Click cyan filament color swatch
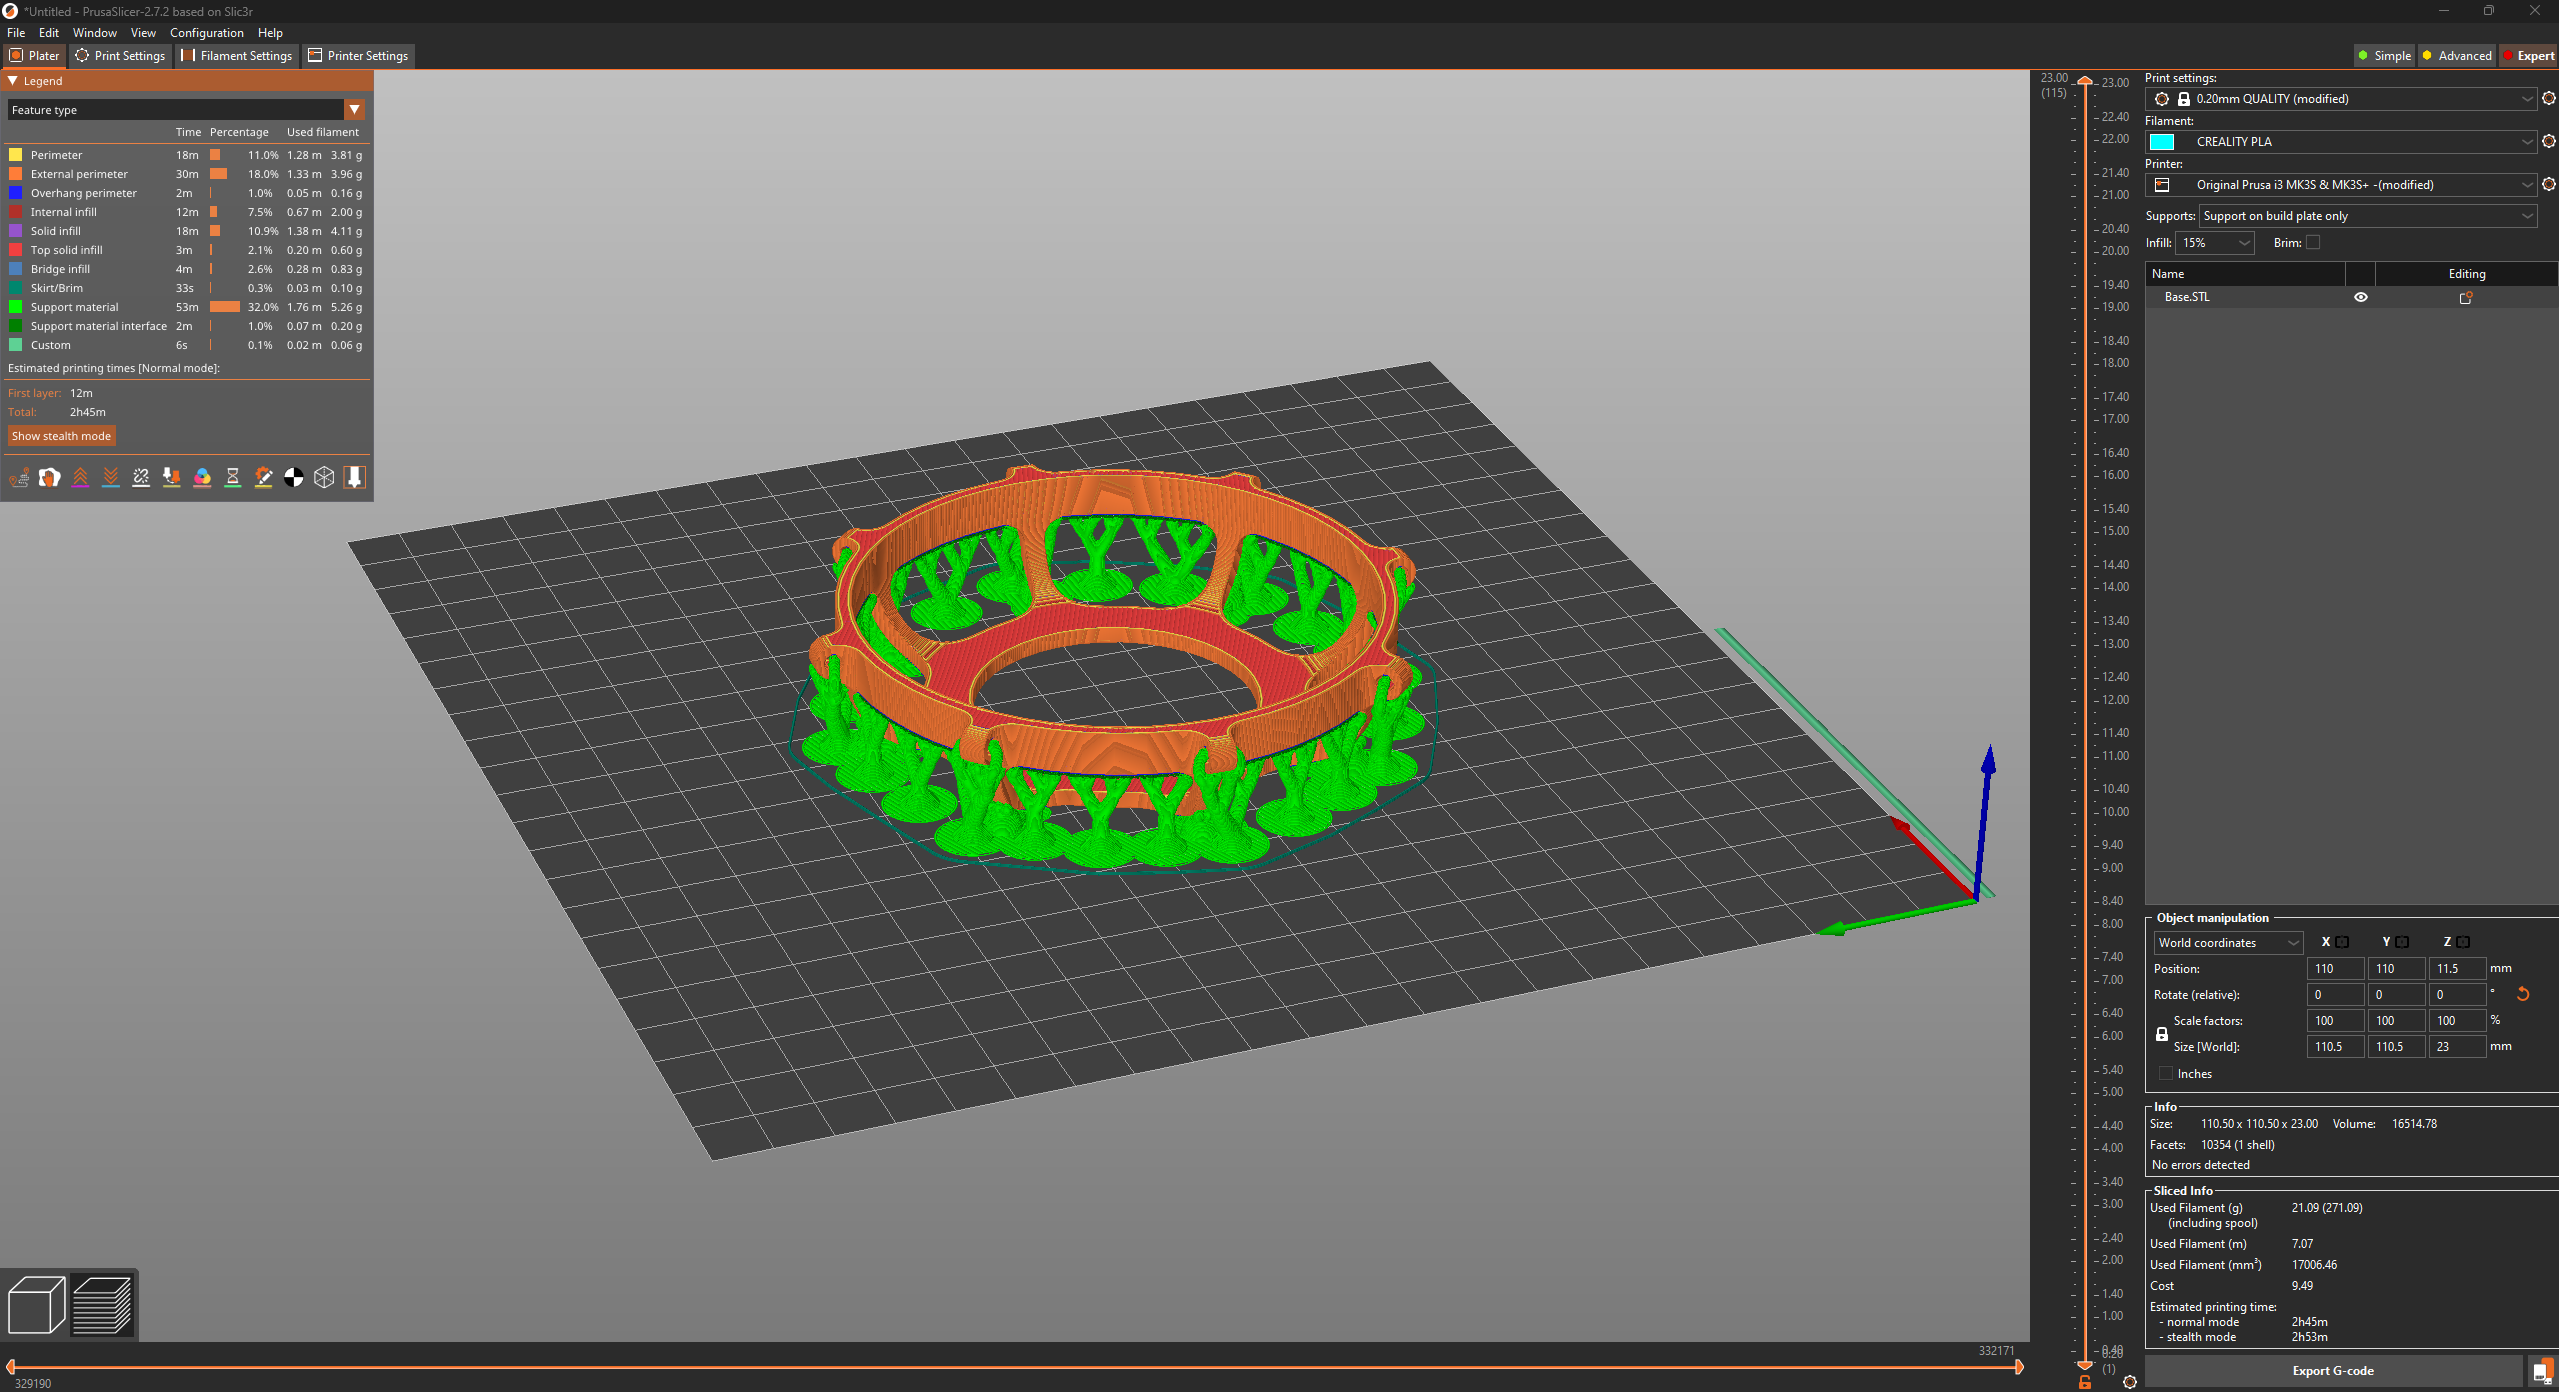 pos(2163,142)
